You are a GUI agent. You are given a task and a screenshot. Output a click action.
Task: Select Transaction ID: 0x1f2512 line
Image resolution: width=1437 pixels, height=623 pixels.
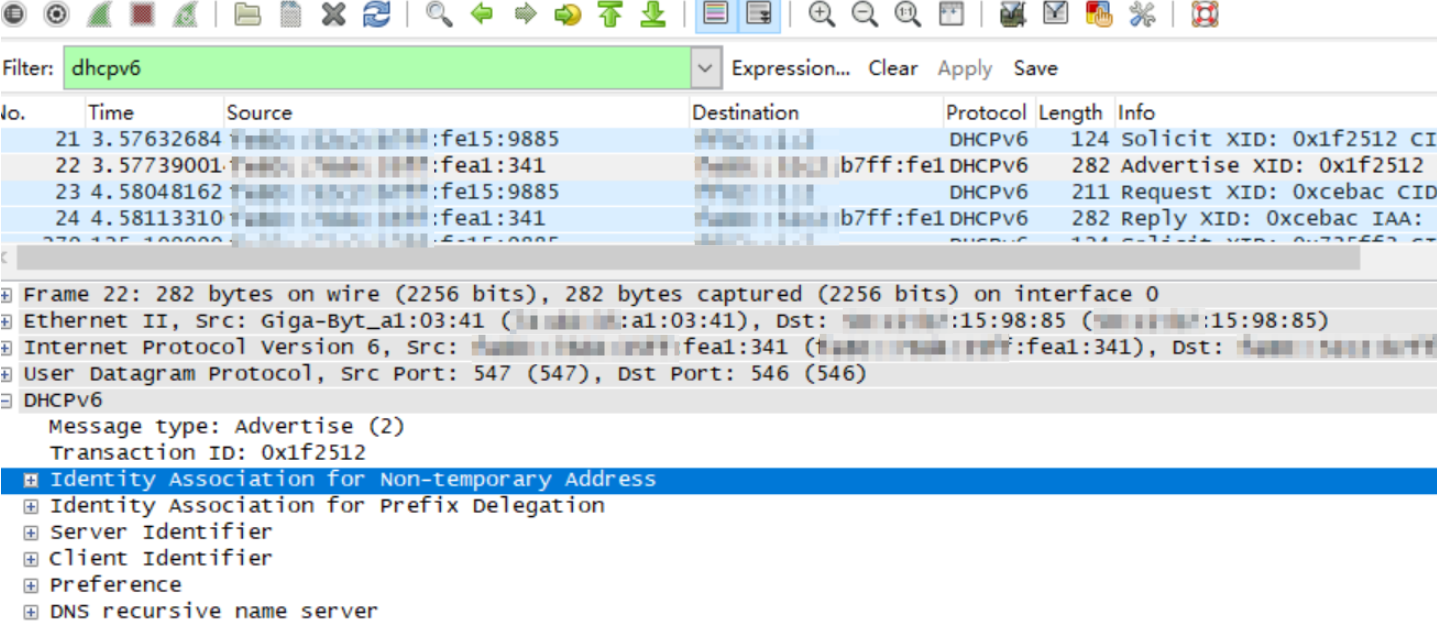click(x=207, y=453)
